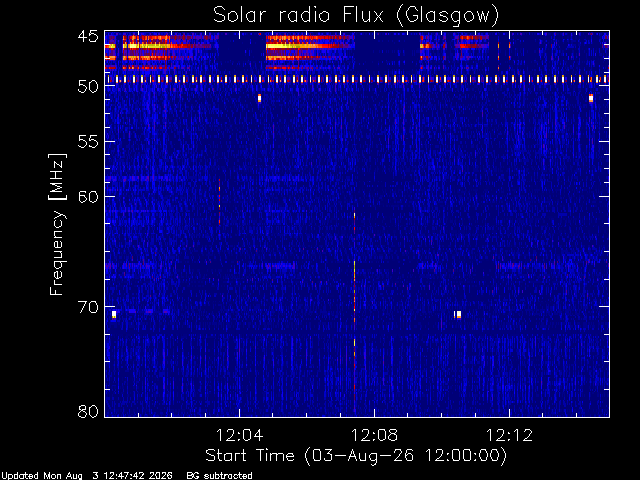Click the white spot near 51 MHz around 12:04
Image resolution: width=640 pixels, height=480 pixels.
coord(259,98)
